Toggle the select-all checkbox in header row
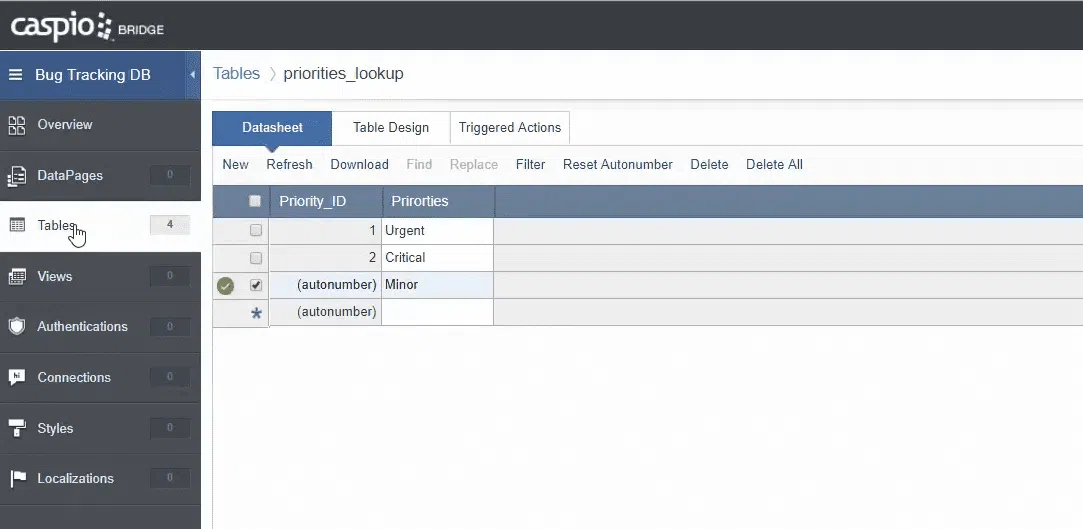 pyautogui.click(x=255, y=201)
